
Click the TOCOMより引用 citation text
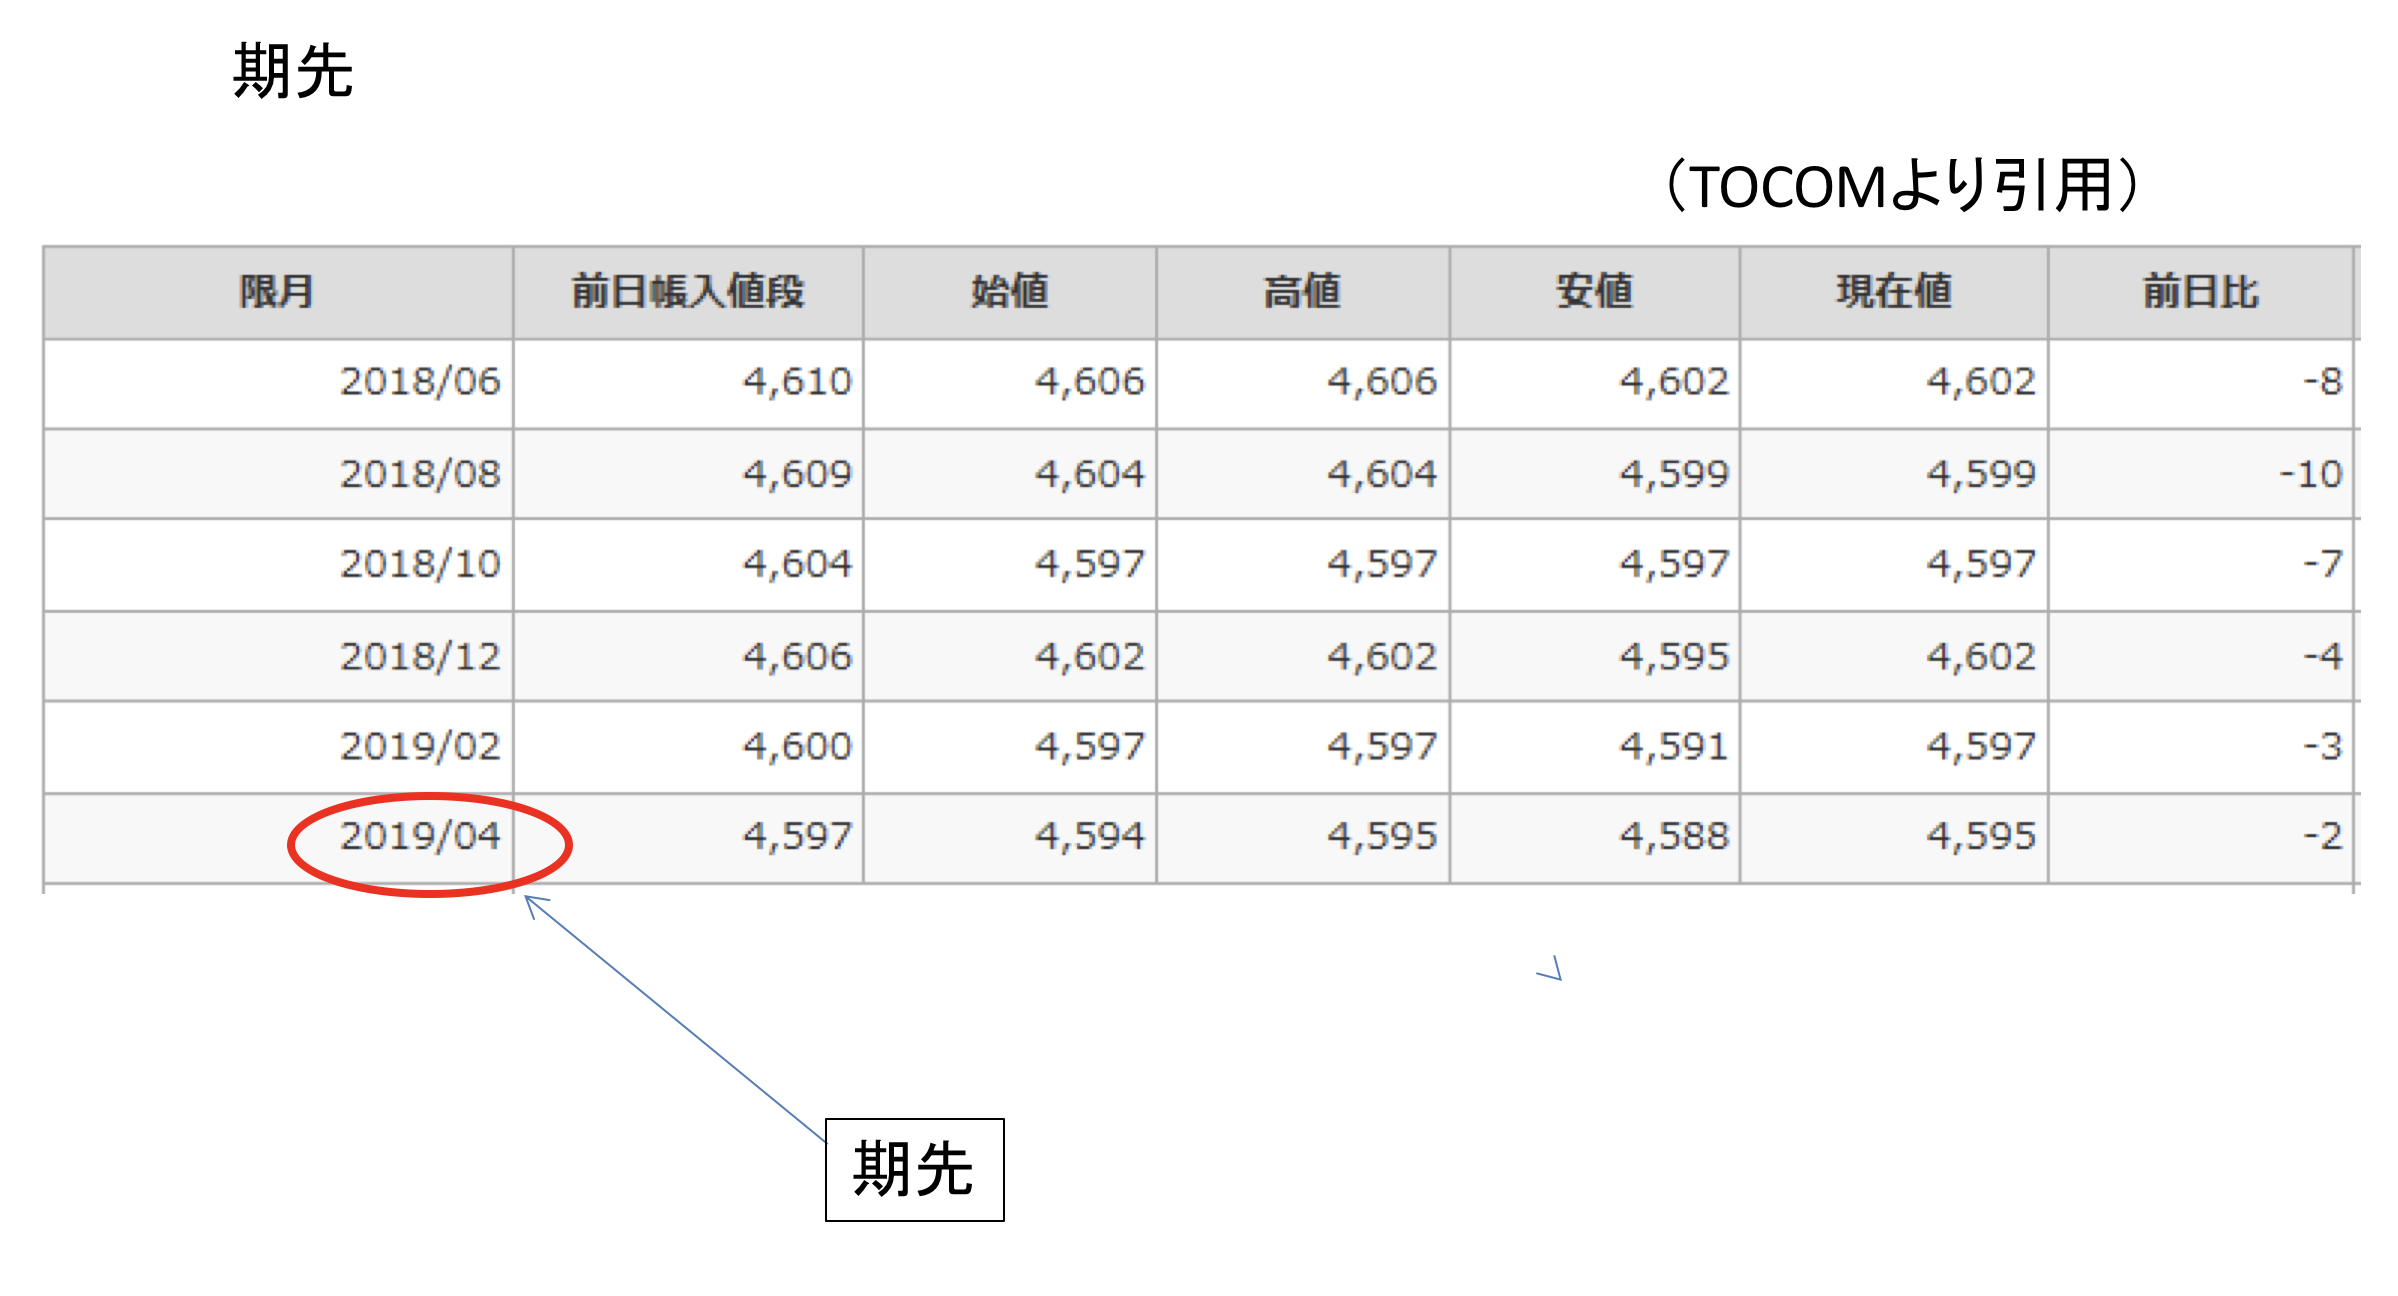pyautogui.click(x=1903, y=186)
